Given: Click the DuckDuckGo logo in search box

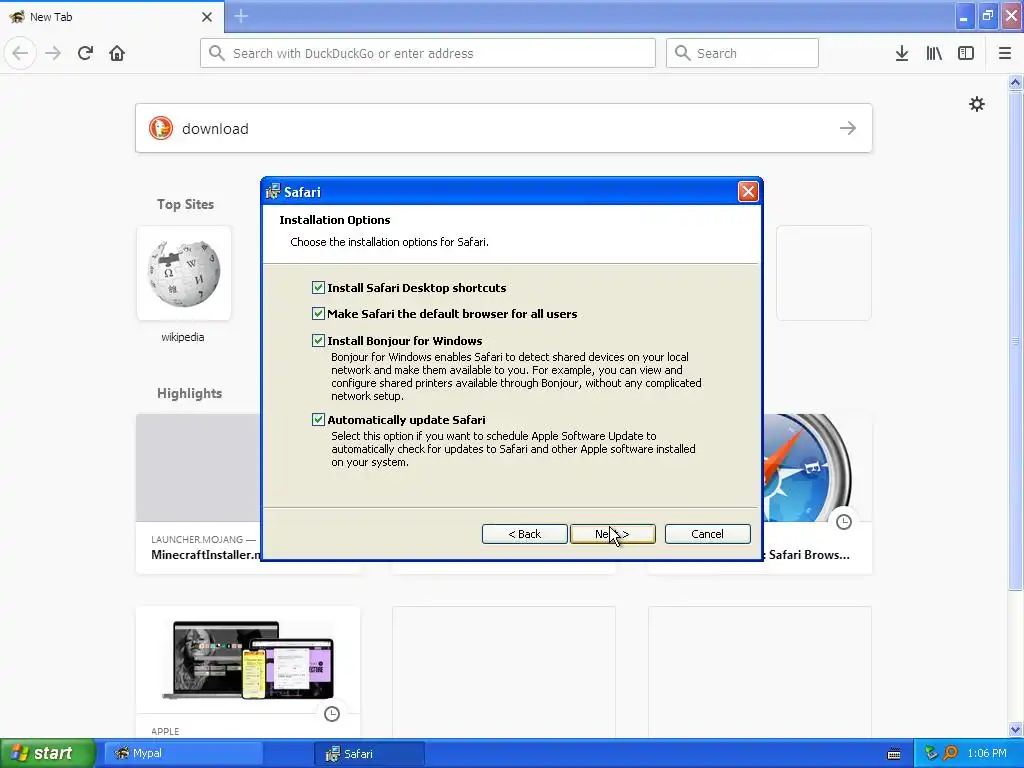Looking at the screenshot, I should pyautogui.click(x=161, y=128).
